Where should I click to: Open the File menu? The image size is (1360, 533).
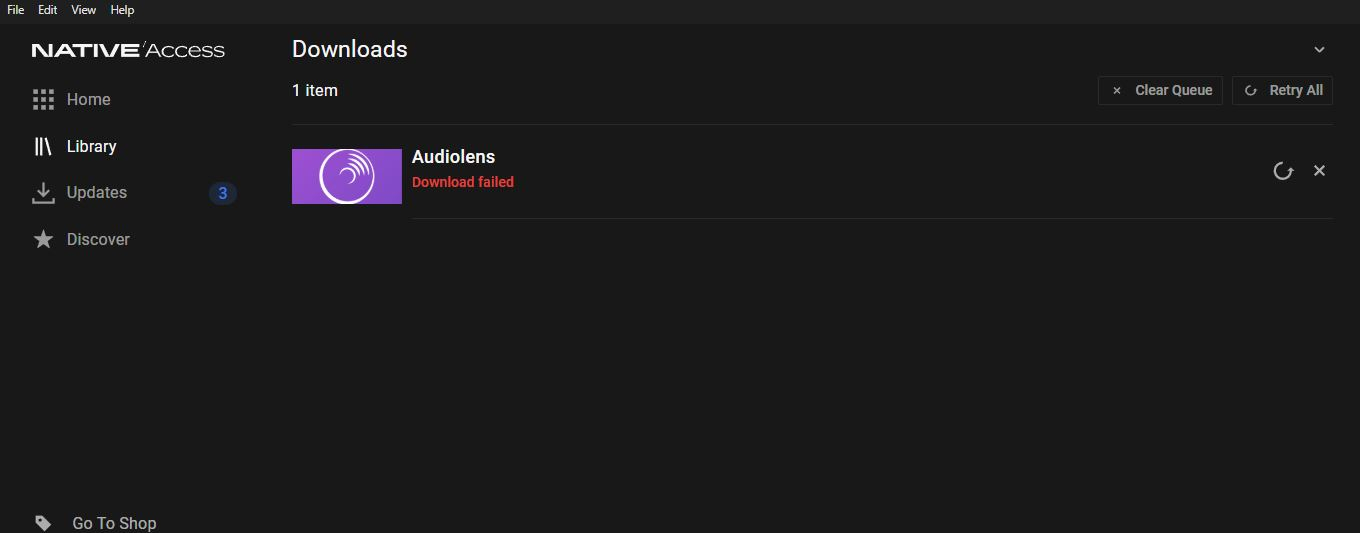(x=16, y=10)
